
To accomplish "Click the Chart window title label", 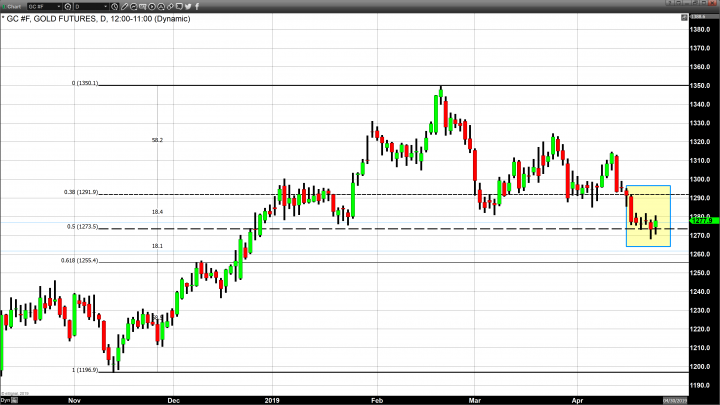I will (14, 6).
